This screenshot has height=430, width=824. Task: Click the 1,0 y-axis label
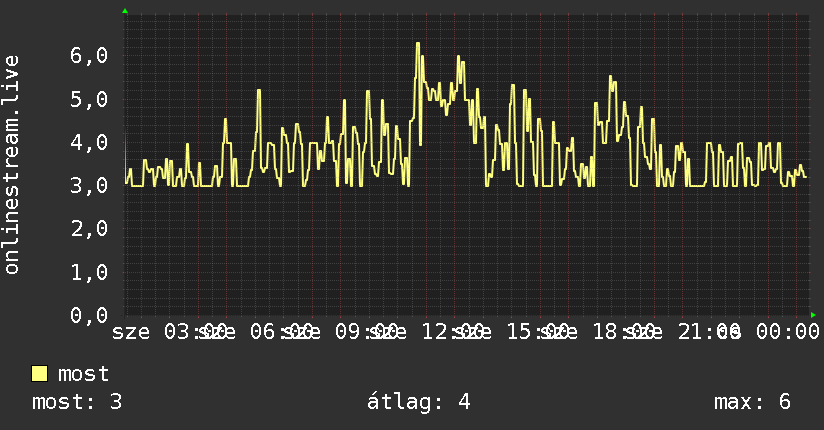pyautogui.click(x=89, y=272)
